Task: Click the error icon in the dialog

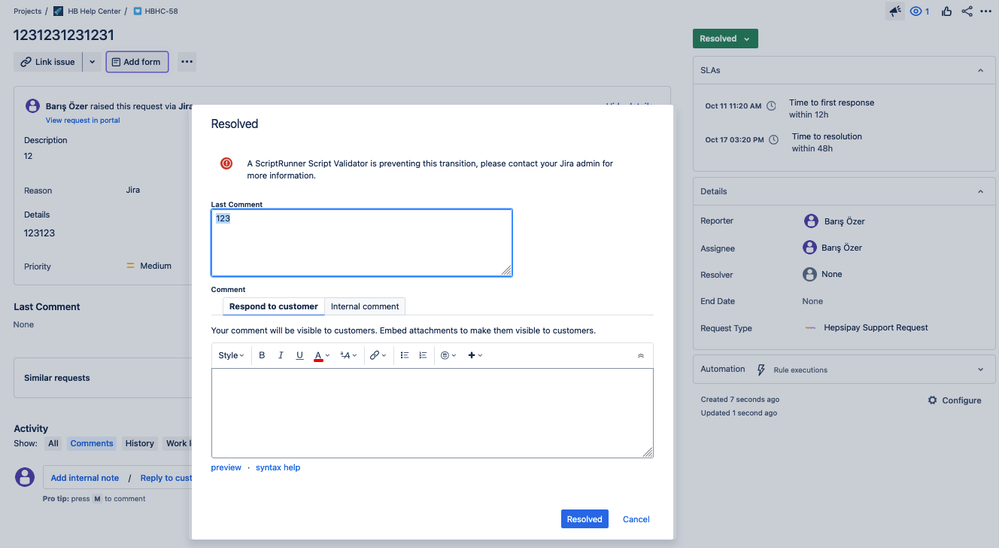Action: 226,163
